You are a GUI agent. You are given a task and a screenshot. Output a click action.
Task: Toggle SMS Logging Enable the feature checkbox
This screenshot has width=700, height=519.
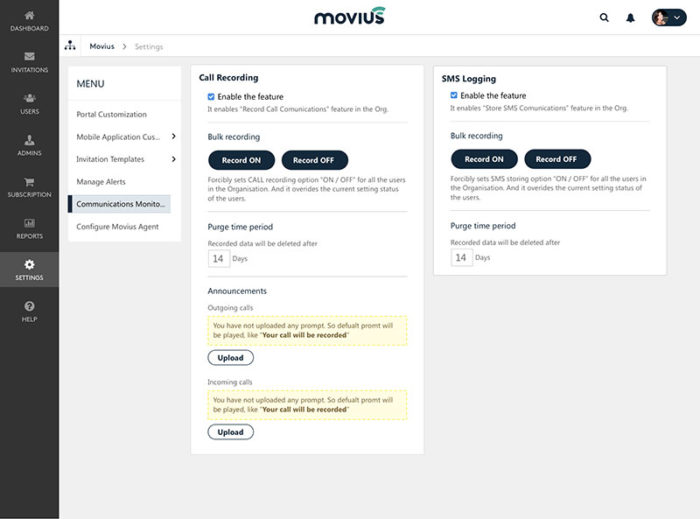pos(454,96)
